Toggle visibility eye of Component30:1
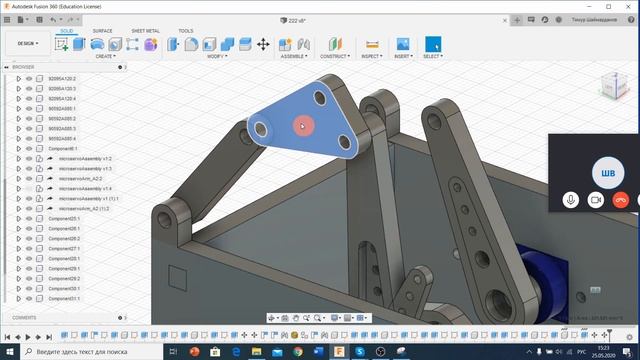This screenshot has width=640, height=360. tap(29, 289)
